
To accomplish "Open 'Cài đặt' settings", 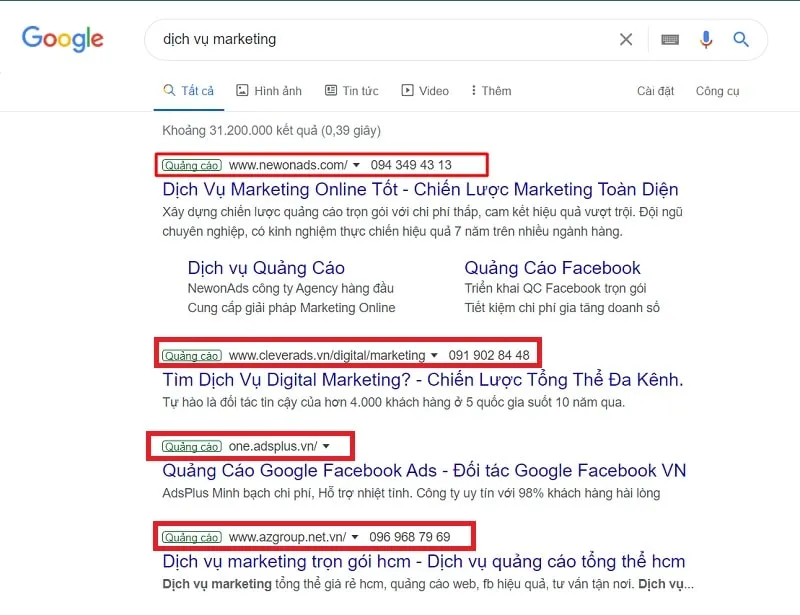I will (655, 91).
